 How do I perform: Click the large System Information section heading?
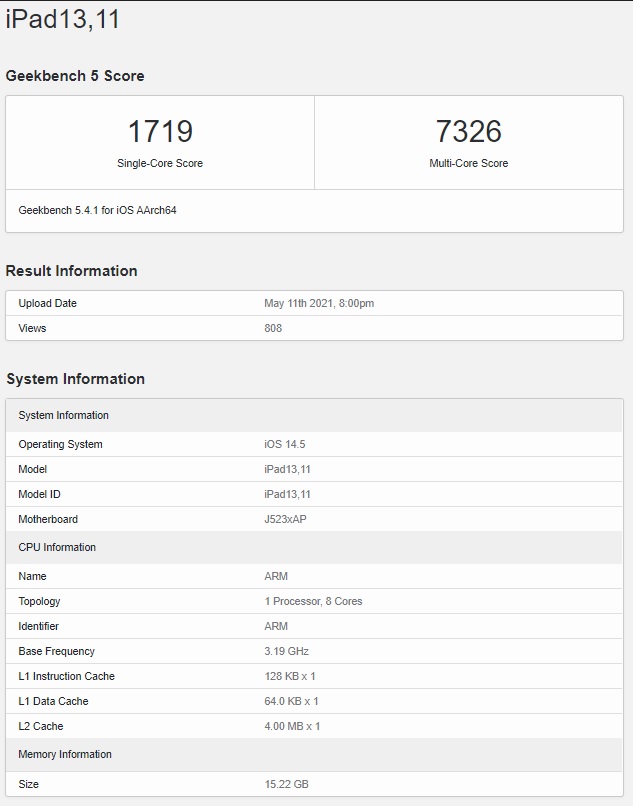[x=76, y=379]
